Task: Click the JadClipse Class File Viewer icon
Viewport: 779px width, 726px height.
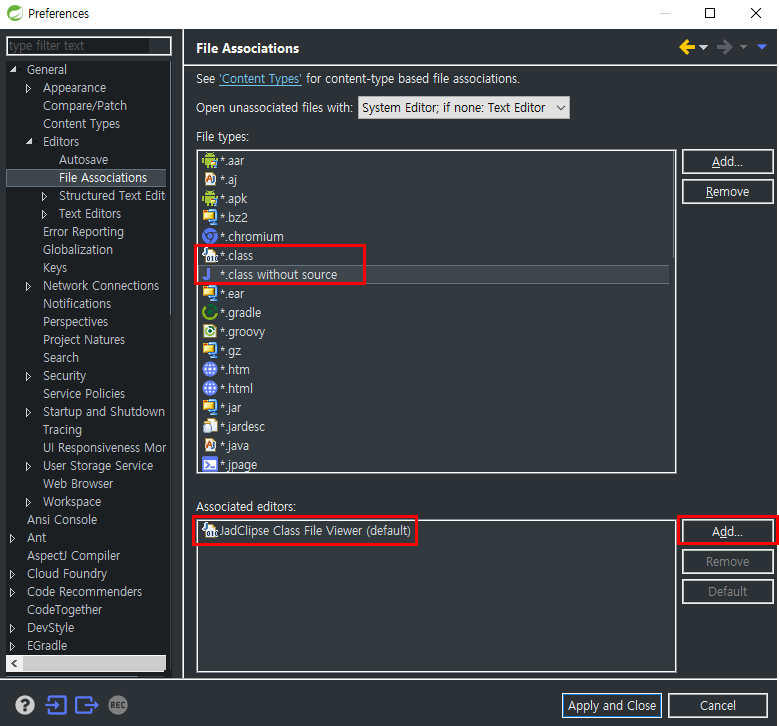Action: 210,531
